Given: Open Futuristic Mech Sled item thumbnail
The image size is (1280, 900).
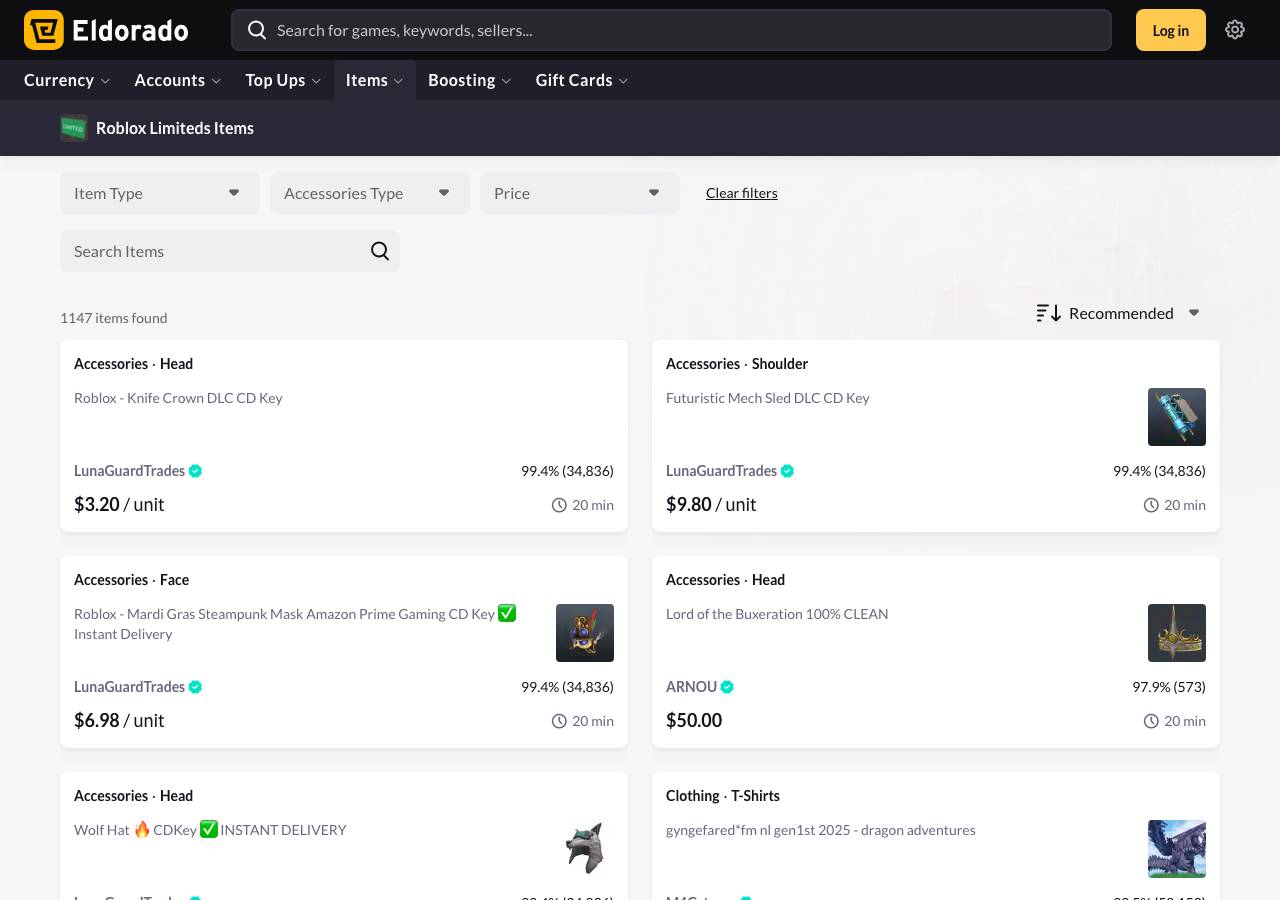Looking at the screenshot, I should 1177,417.
